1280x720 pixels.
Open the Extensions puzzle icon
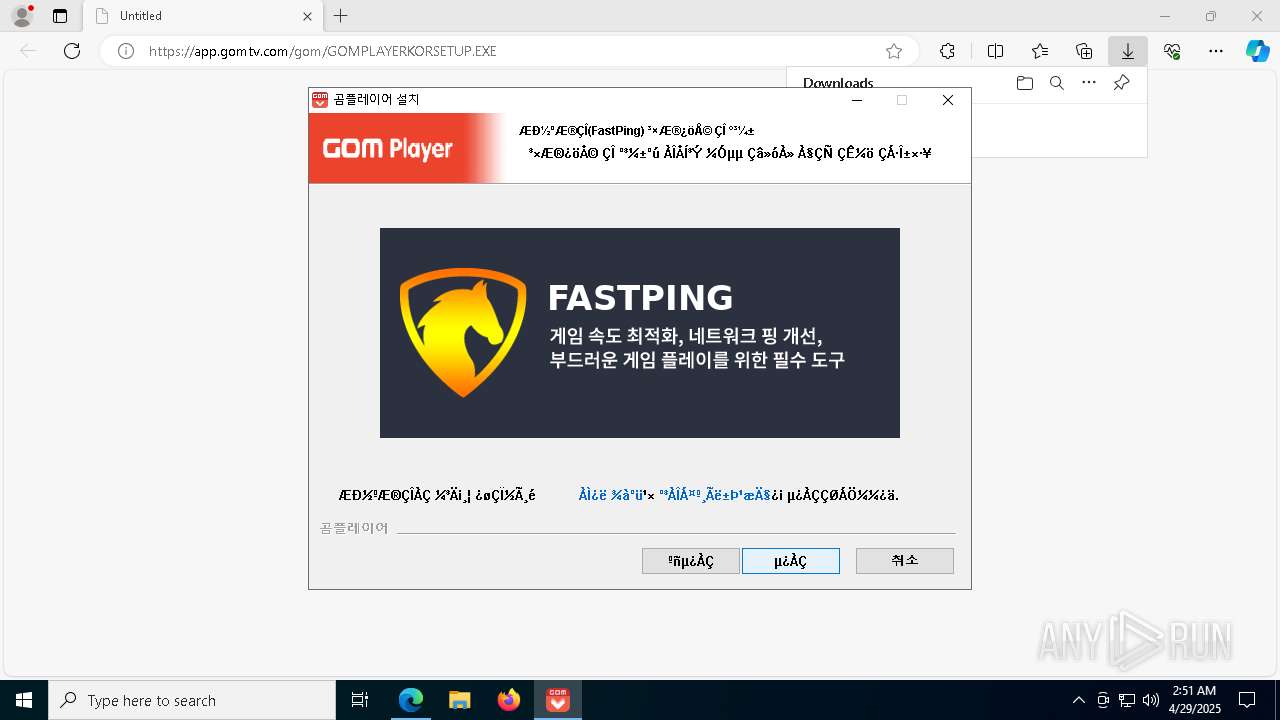[x=947, y=51]
